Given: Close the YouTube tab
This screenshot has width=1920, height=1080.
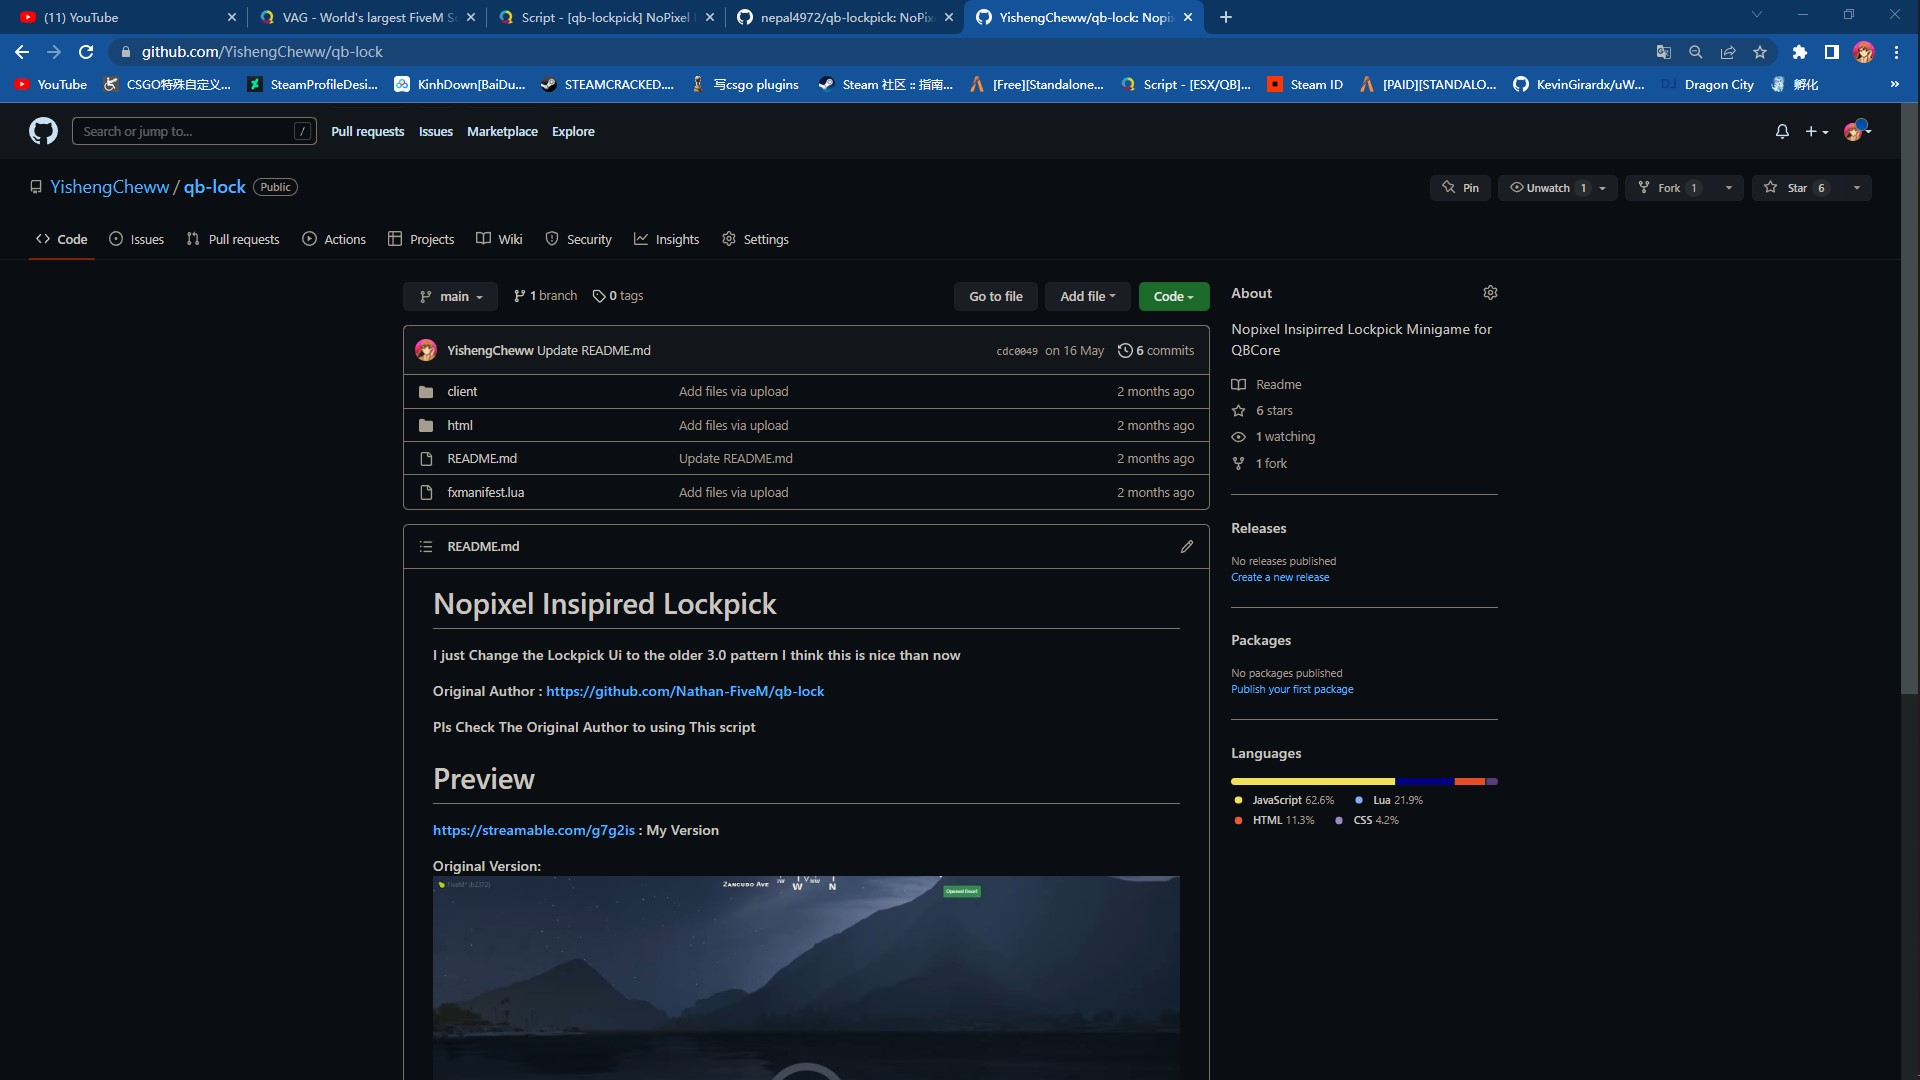Looking at the screenshot, I should click(232, 17).
